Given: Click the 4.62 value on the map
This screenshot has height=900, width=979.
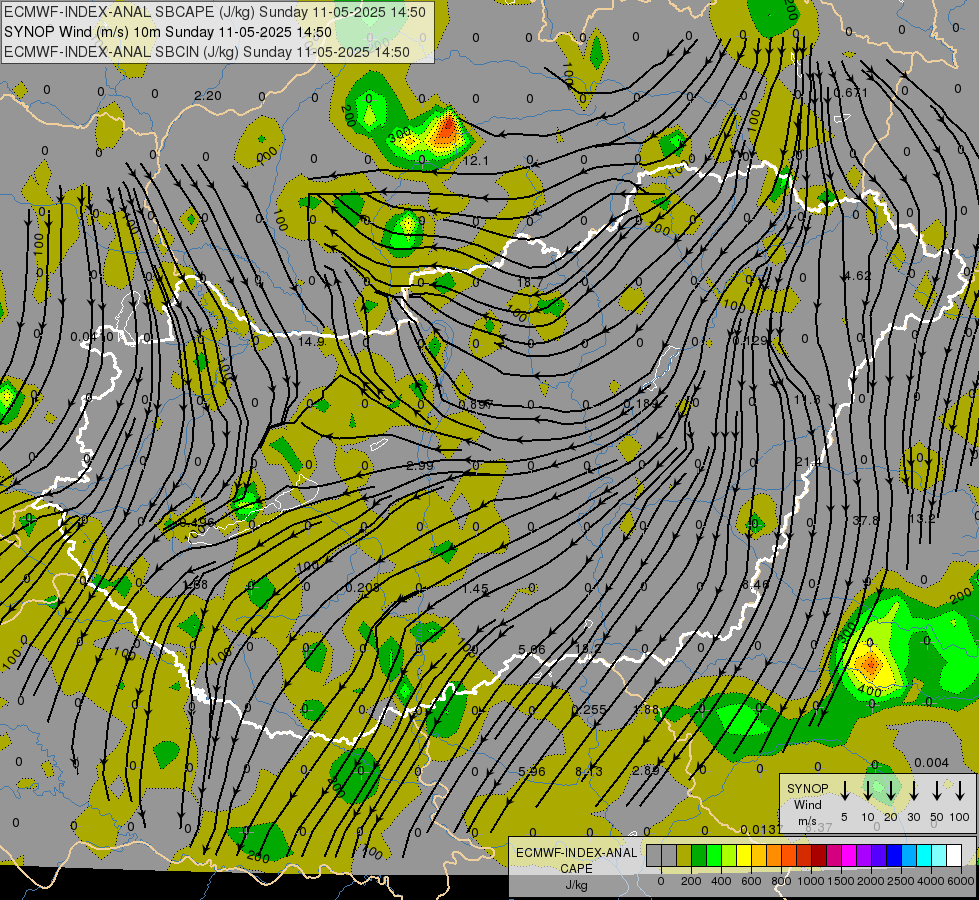Looking at the screenshot, I should point(857,275).
